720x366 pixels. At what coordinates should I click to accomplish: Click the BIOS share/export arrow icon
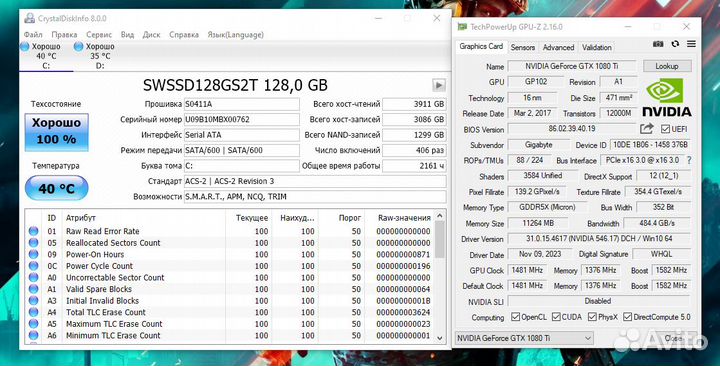pos(647,129)
